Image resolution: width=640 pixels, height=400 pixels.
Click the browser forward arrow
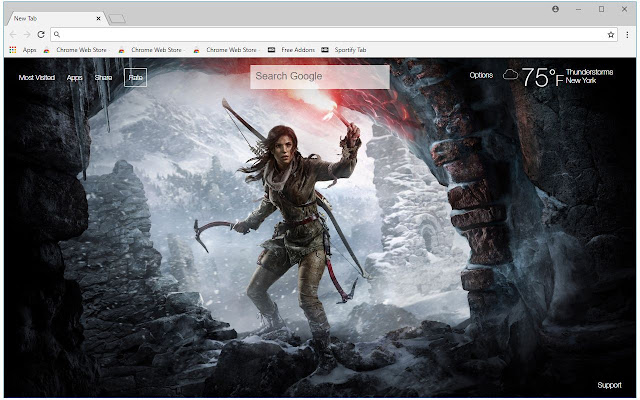point(27,35)
